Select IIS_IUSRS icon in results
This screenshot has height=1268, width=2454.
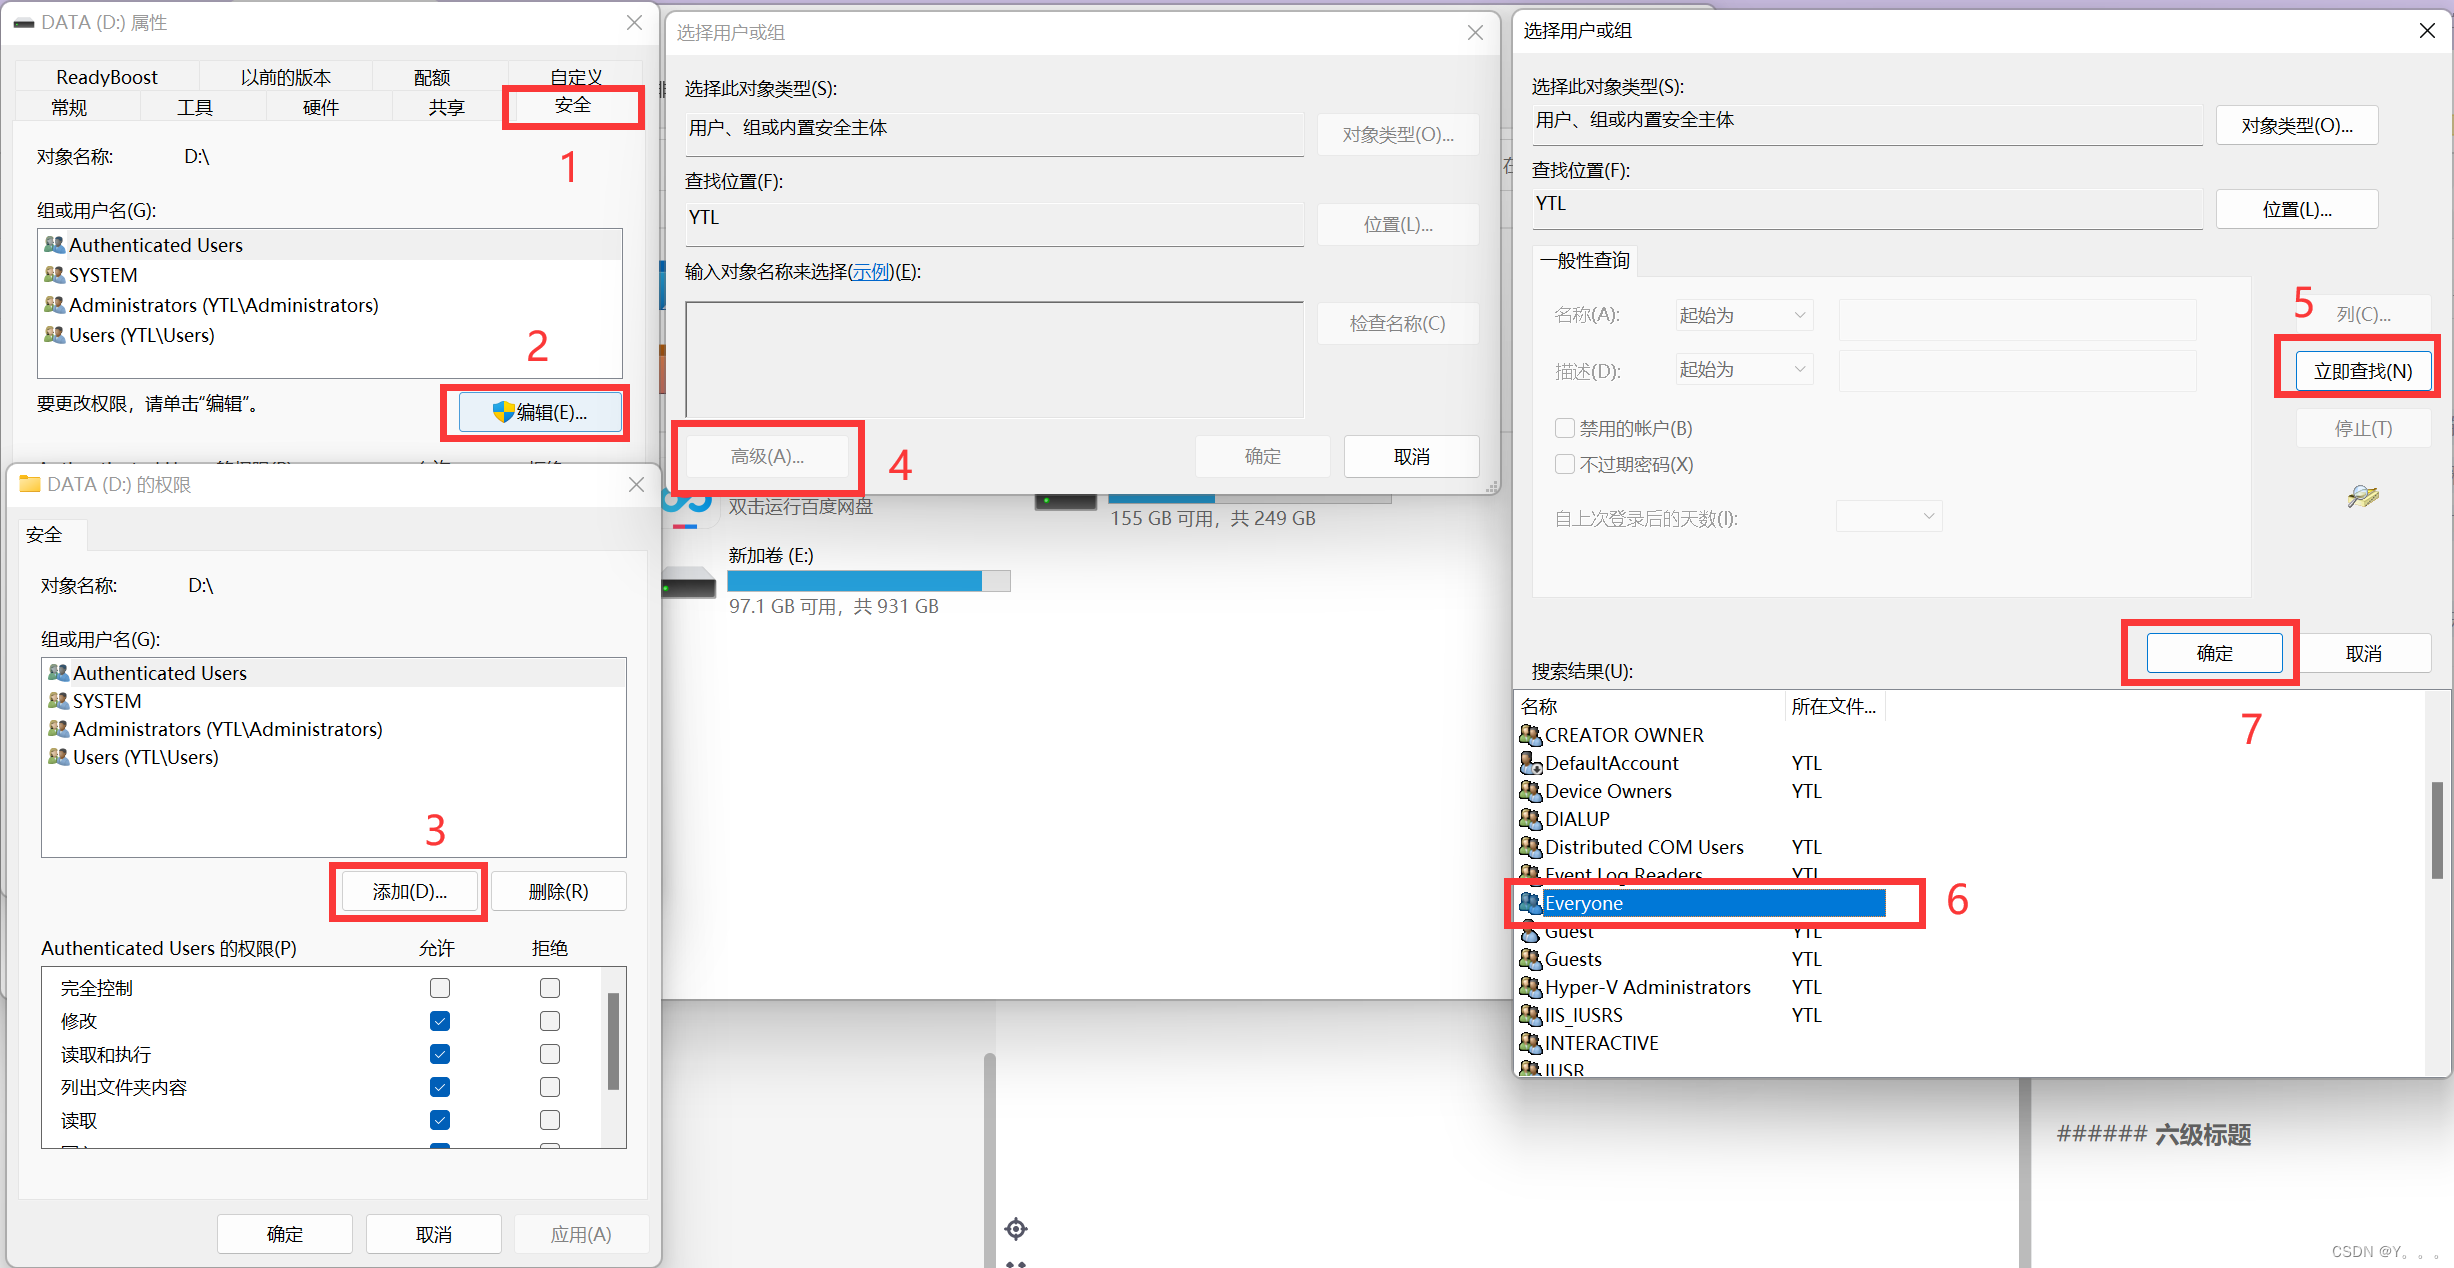[1530, 1015]
